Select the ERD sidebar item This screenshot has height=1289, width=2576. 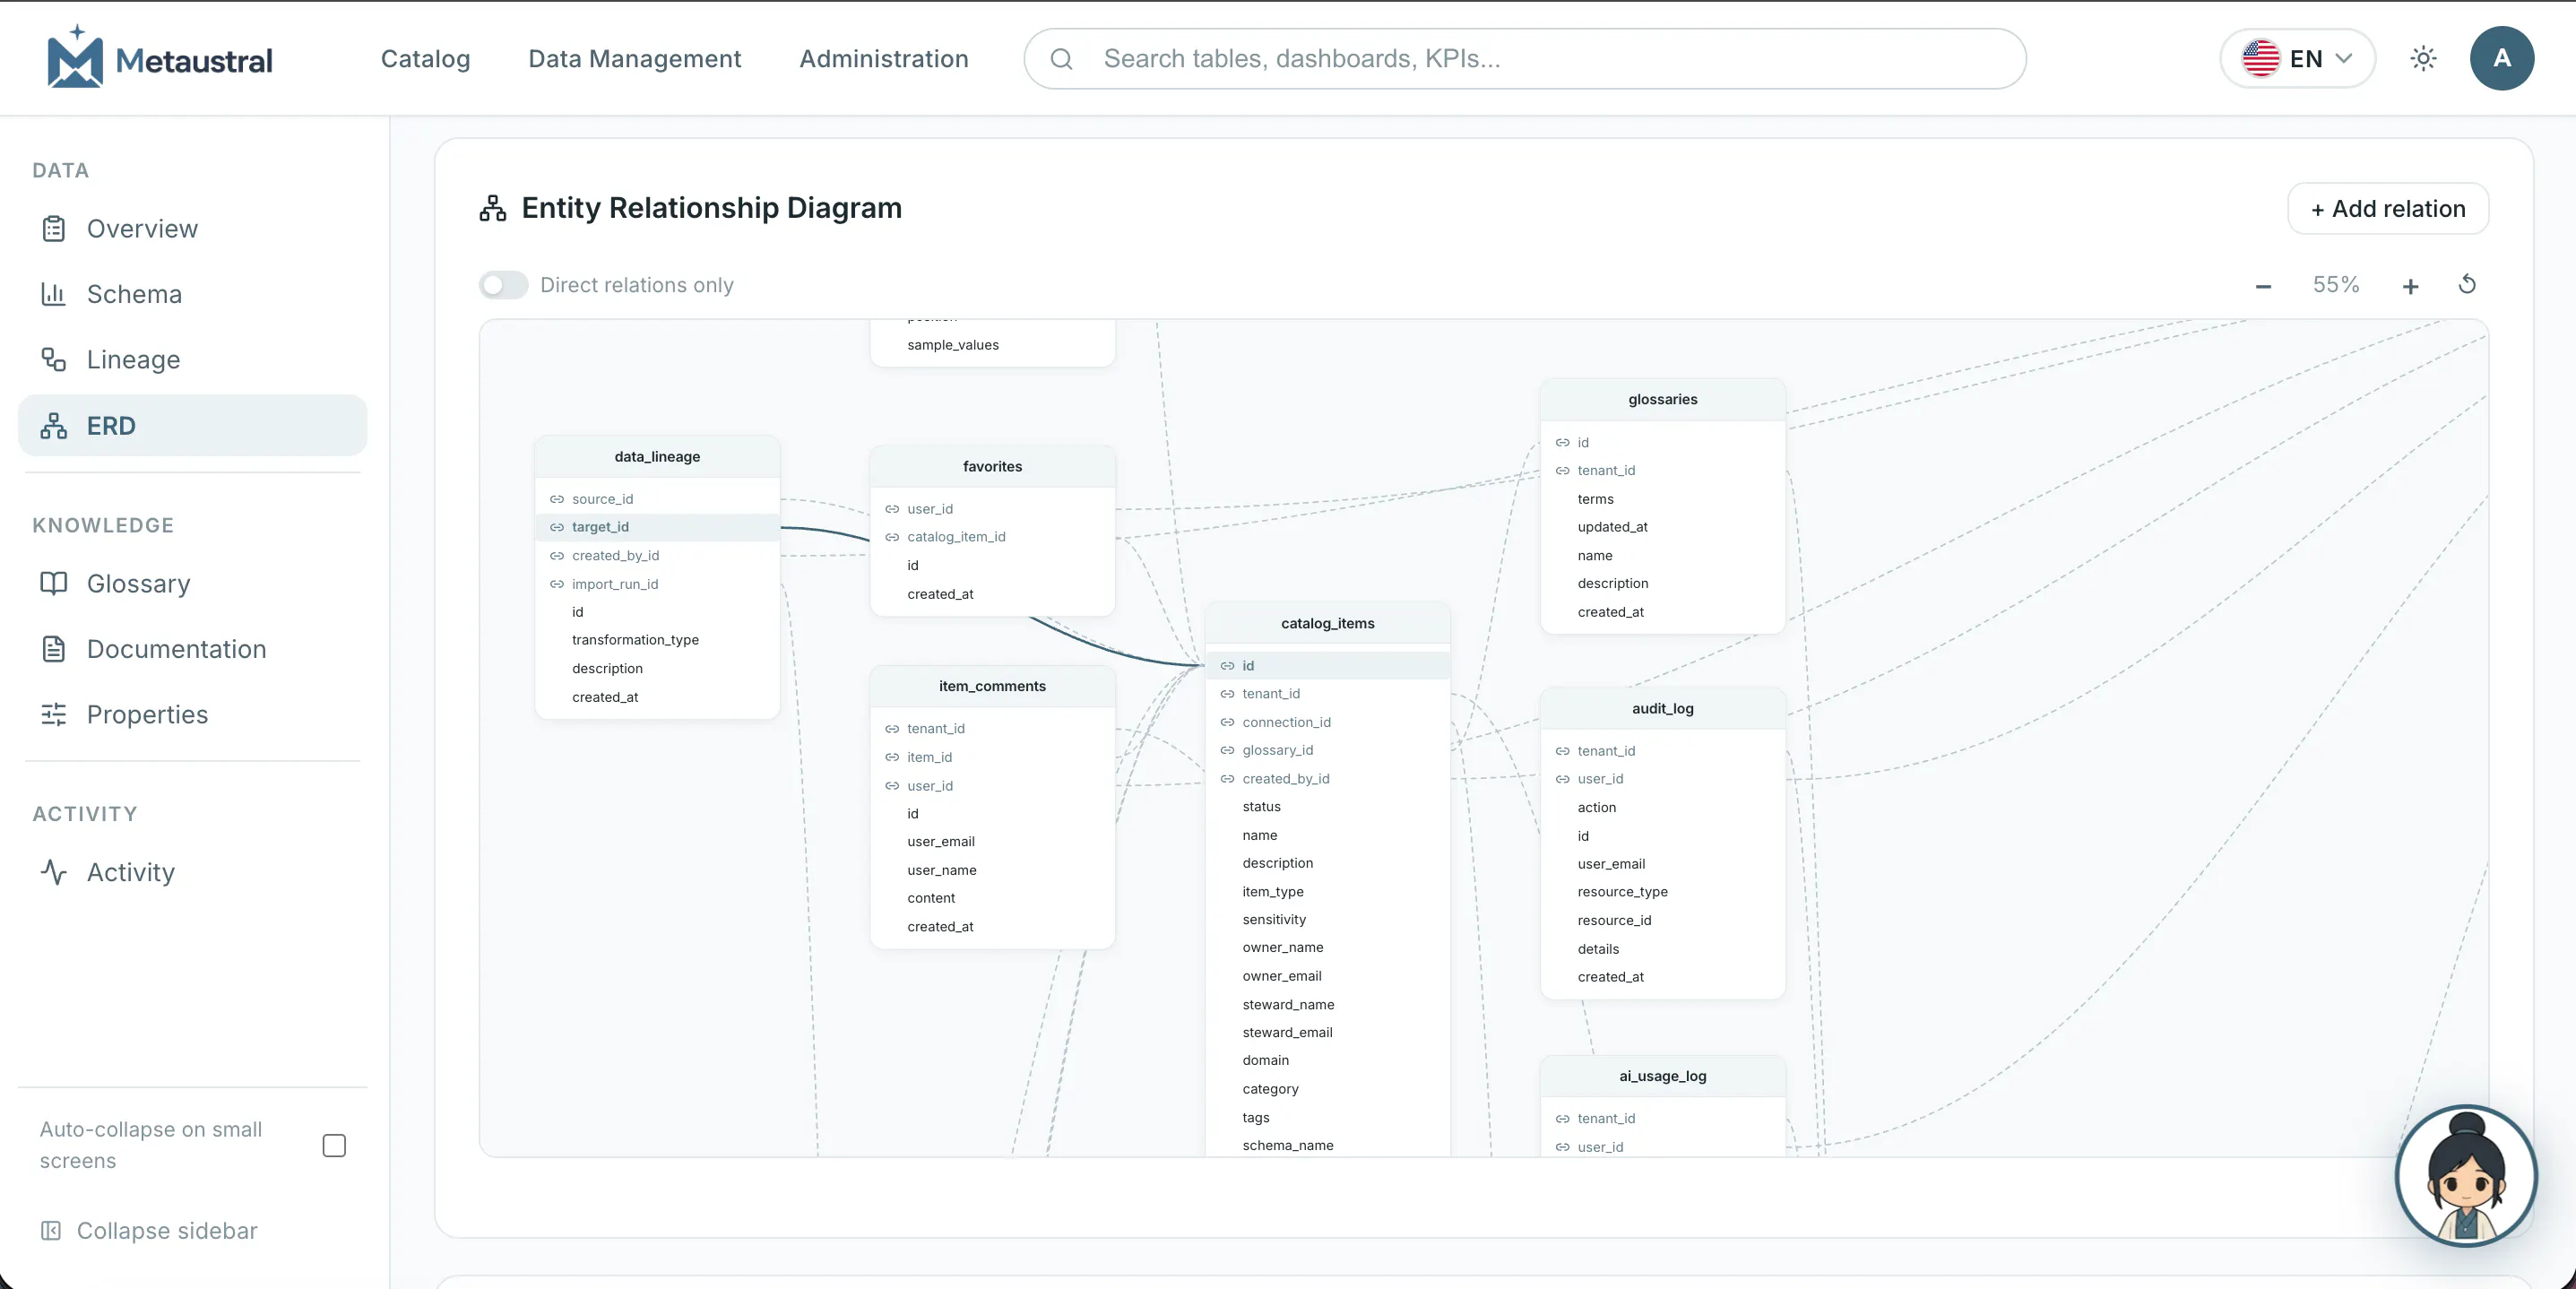pos(192,426)
